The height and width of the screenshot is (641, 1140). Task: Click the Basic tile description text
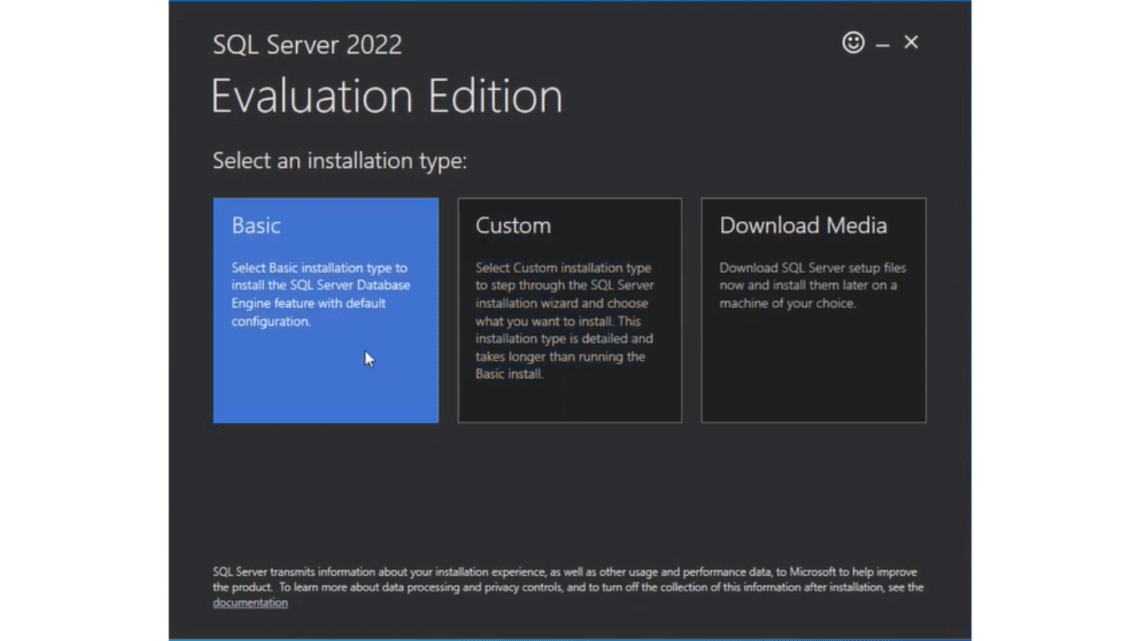[322, 294]
